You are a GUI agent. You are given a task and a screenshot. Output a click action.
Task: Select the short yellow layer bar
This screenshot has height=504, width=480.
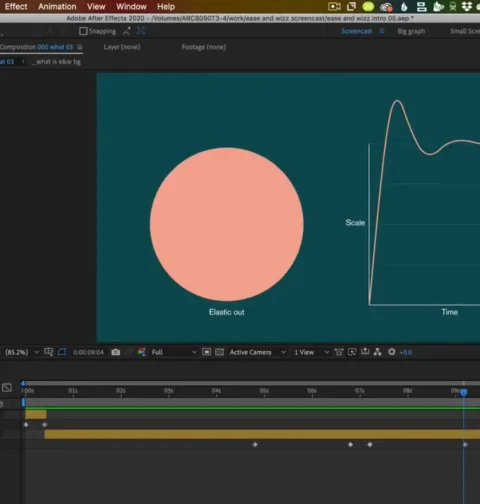point(36,415)
